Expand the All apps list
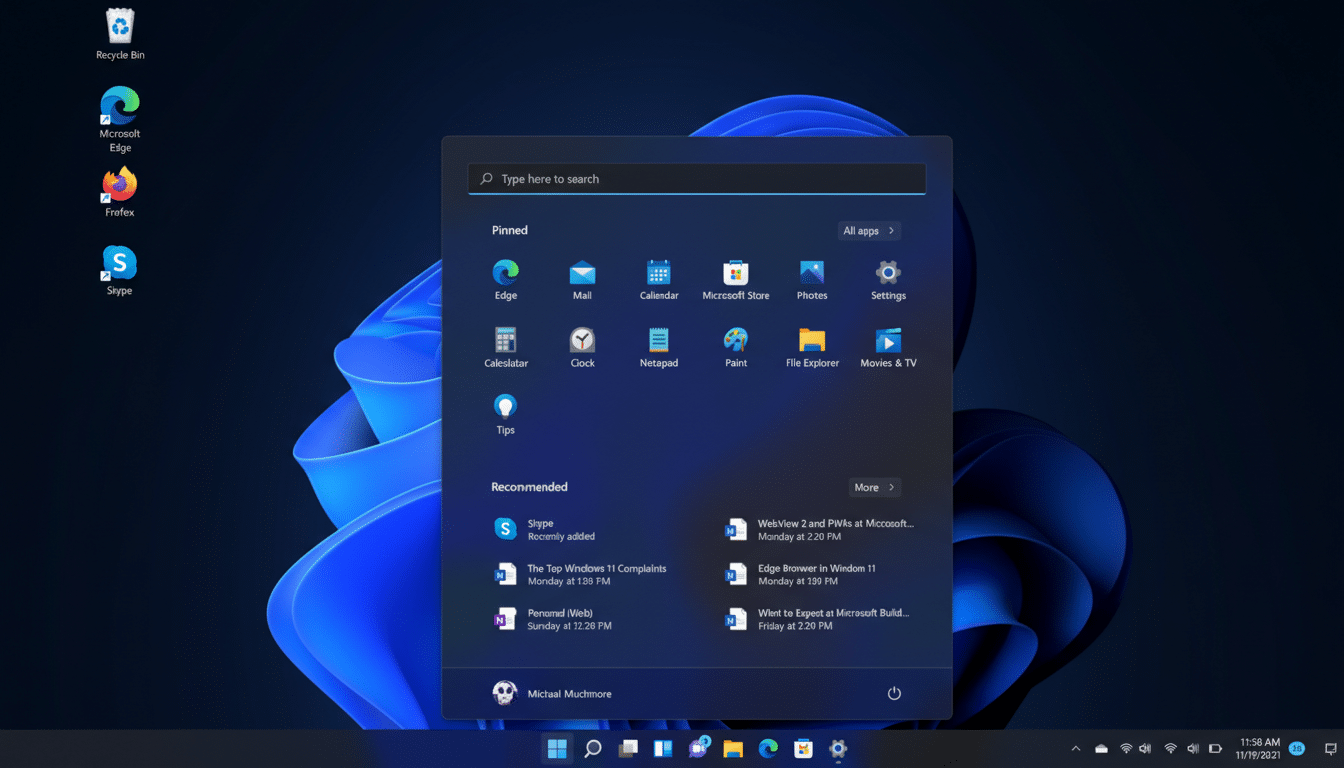1344x768 pixels. 868,230
